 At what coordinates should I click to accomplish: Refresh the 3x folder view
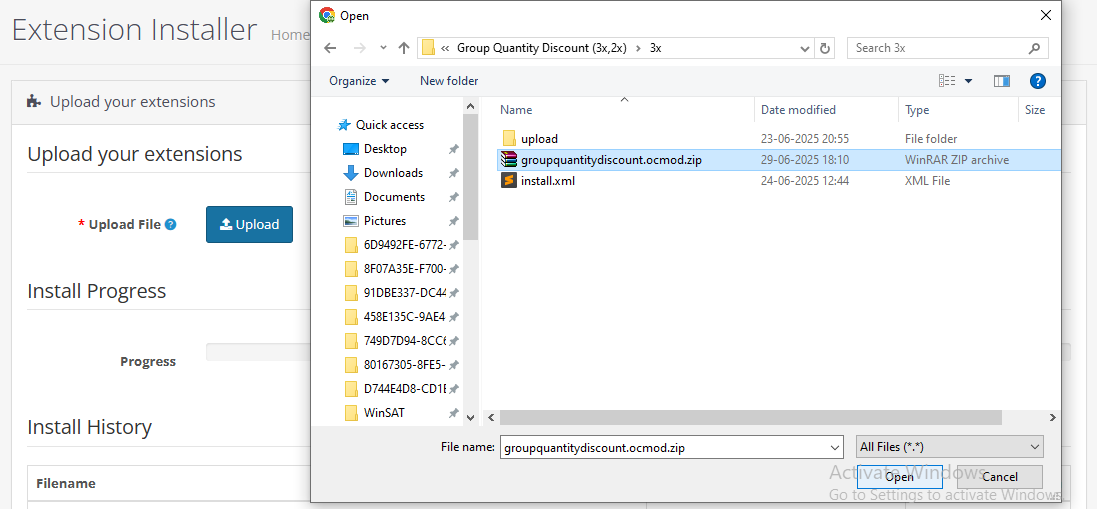tap(825, 48)
